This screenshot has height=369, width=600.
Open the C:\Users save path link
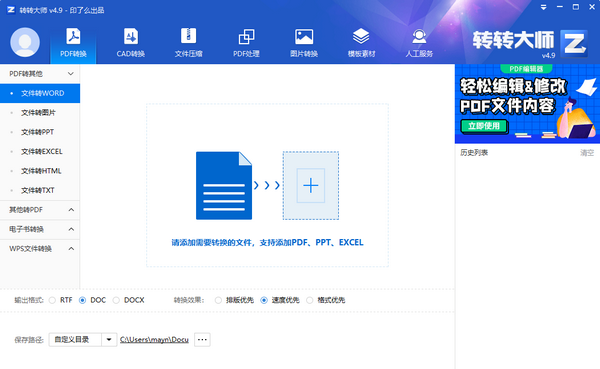tap(154, 340)
